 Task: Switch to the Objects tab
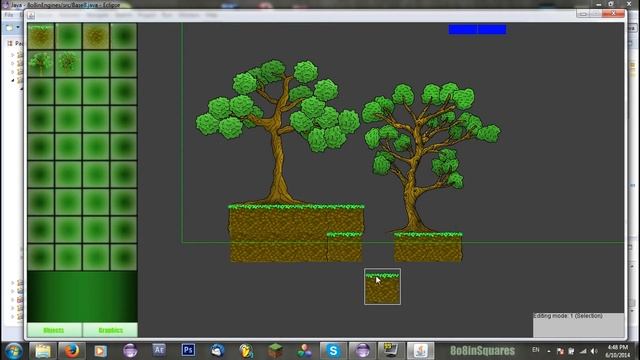pos(55,330)
